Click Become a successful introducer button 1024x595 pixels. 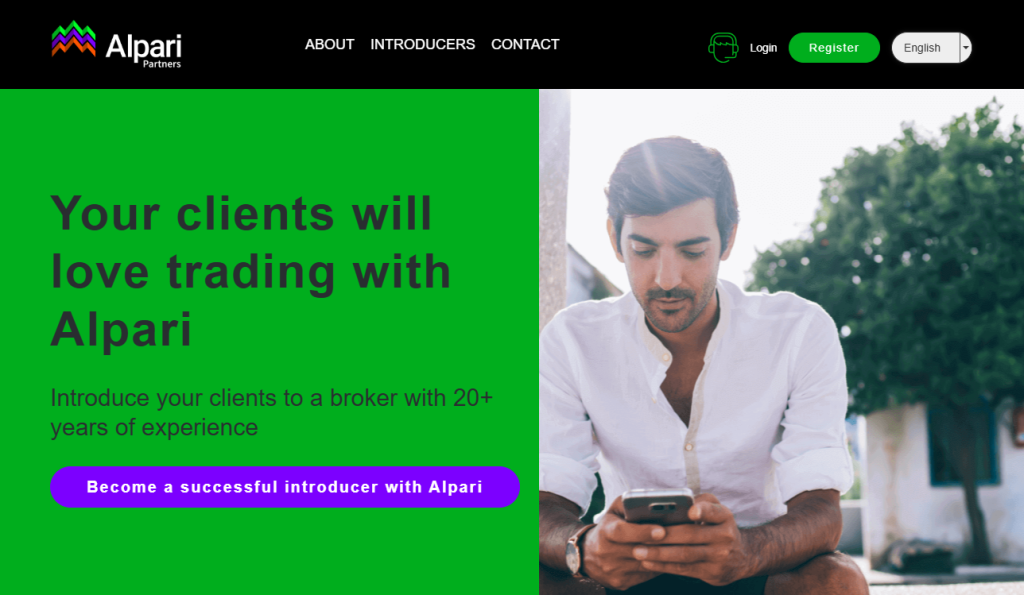(285, 487)
